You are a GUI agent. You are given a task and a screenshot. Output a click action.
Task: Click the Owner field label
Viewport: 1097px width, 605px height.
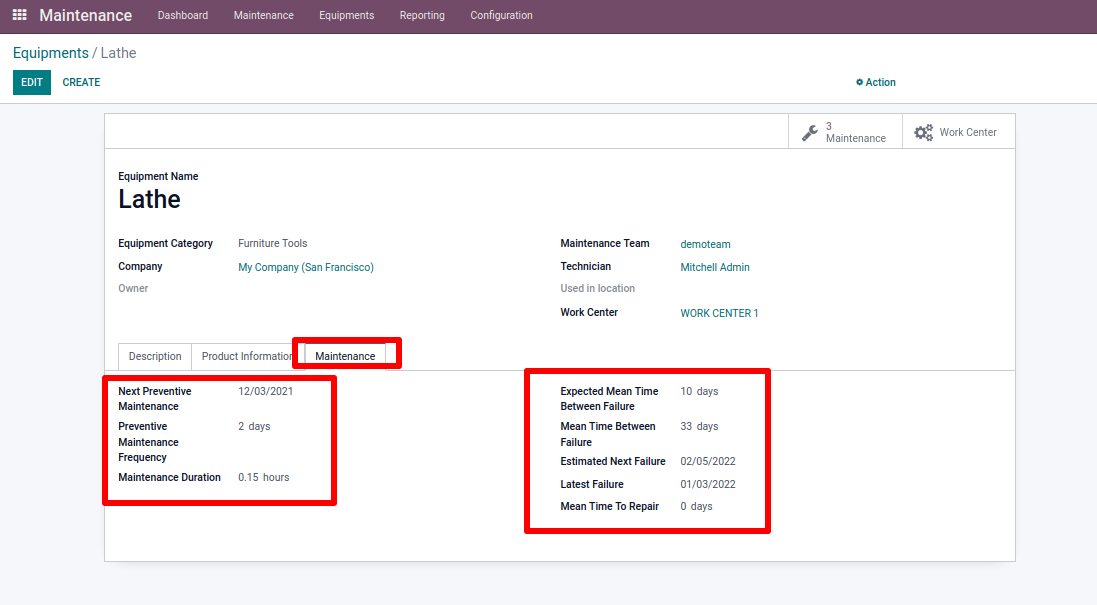tap(133, 288)
